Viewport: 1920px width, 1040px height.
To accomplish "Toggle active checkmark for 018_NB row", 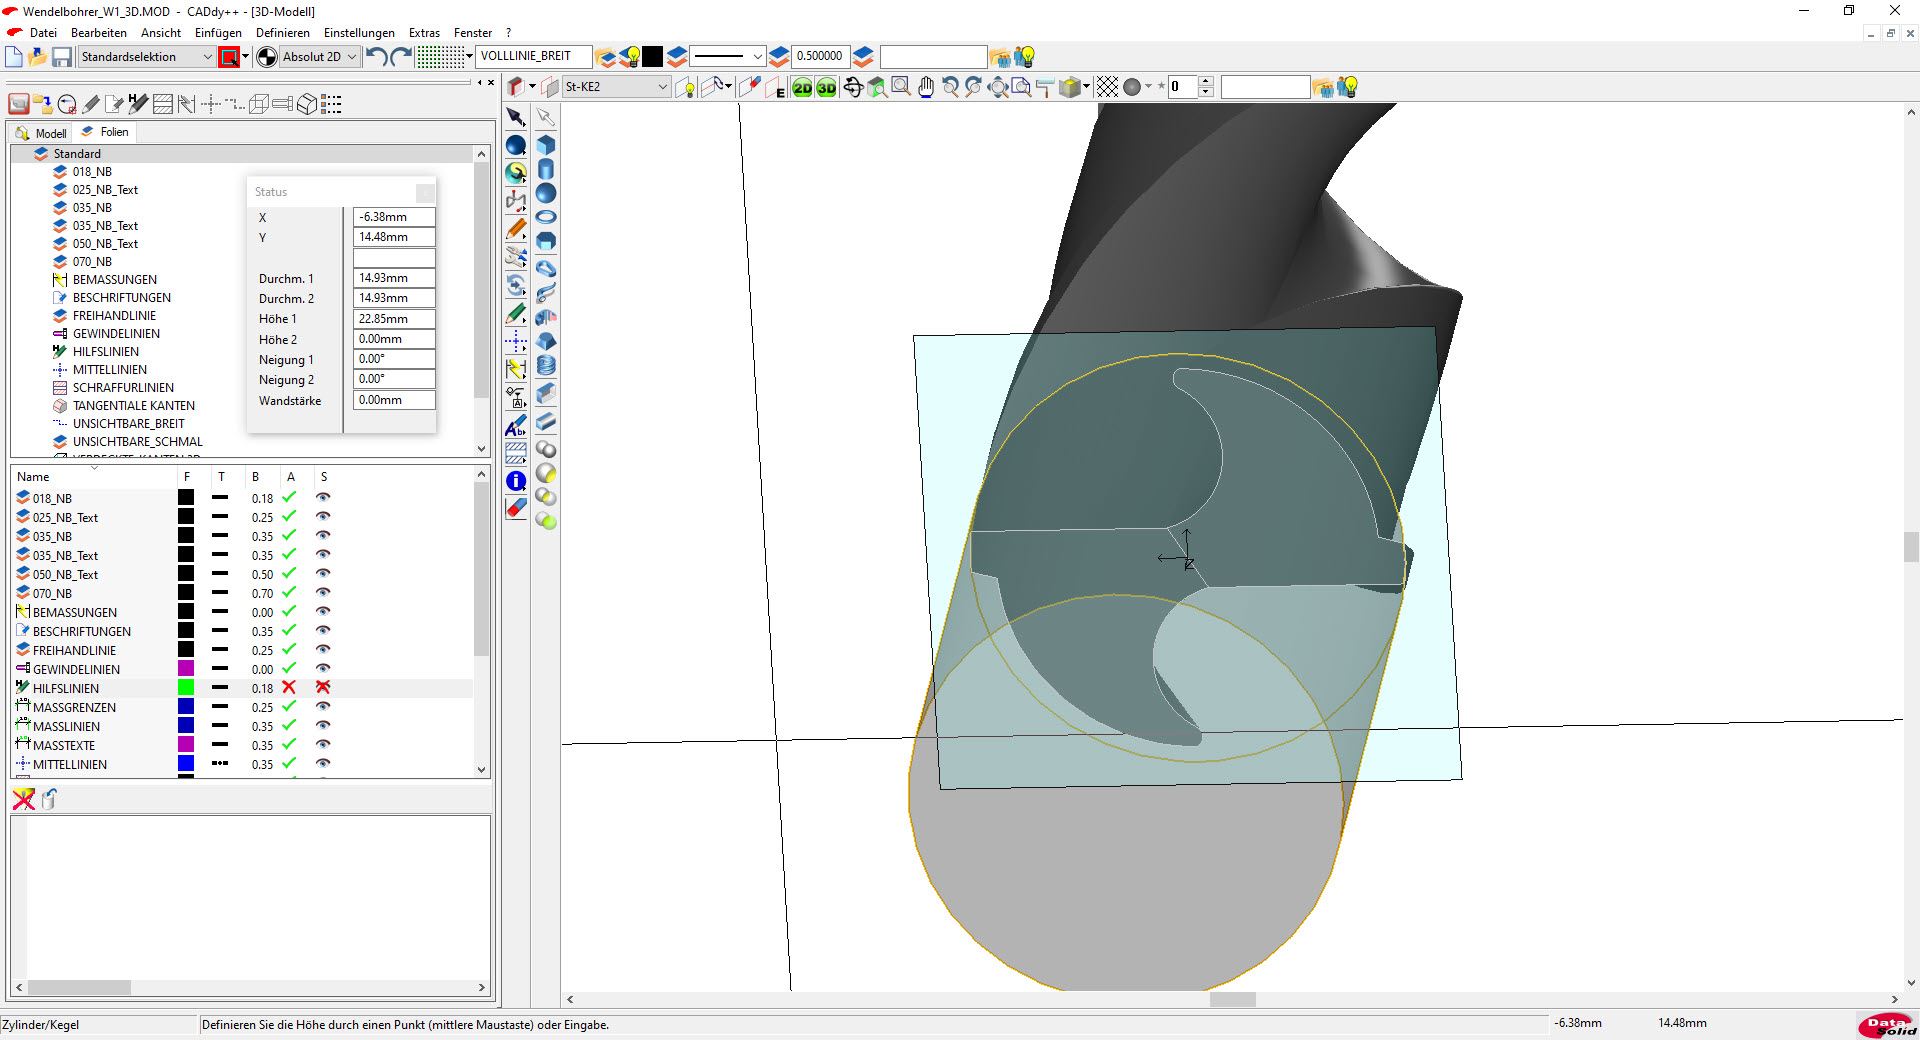I will tap(289, 498).
